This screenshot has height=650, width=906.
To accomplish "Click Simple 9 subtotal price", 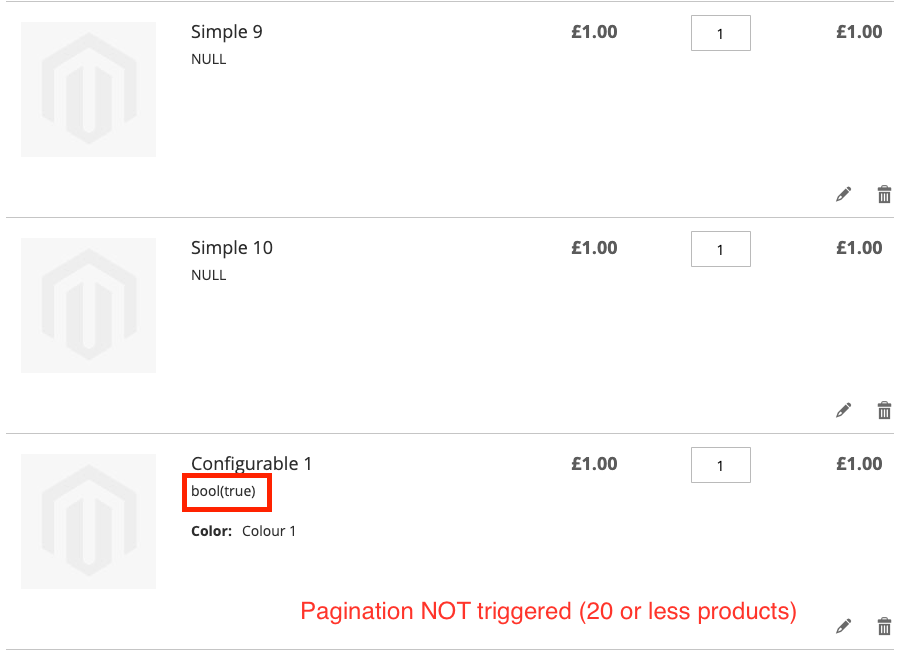I will (859, 32).
